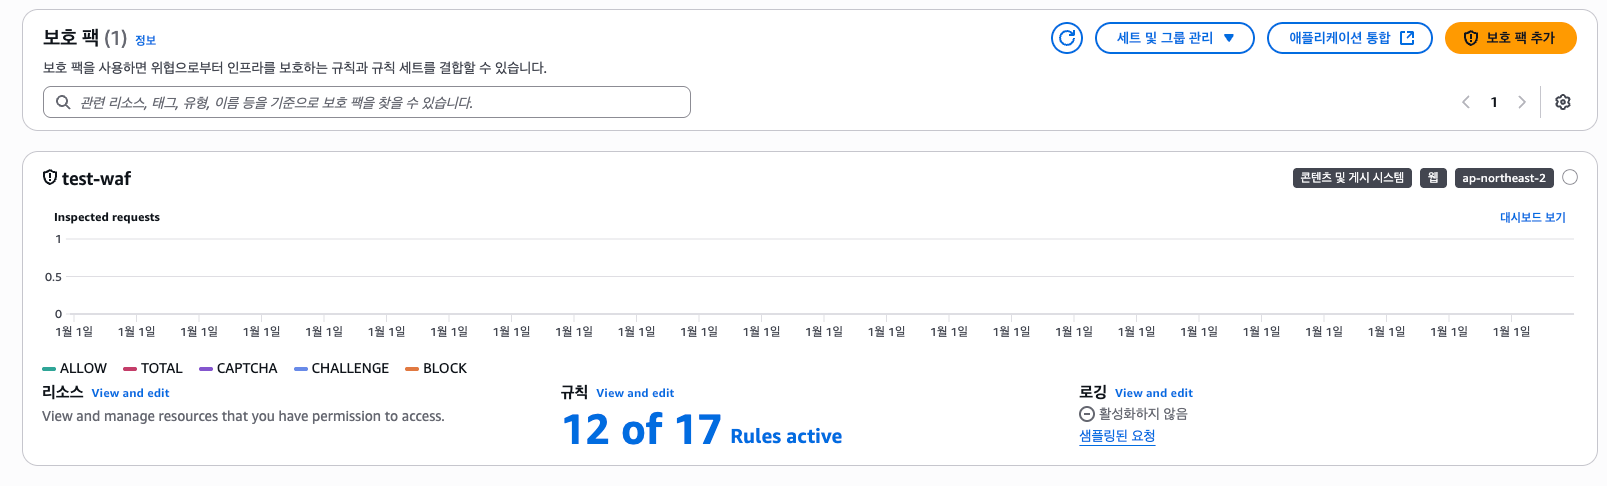
Task: Select the test-waf radio button
Action: click(1570, 177)
